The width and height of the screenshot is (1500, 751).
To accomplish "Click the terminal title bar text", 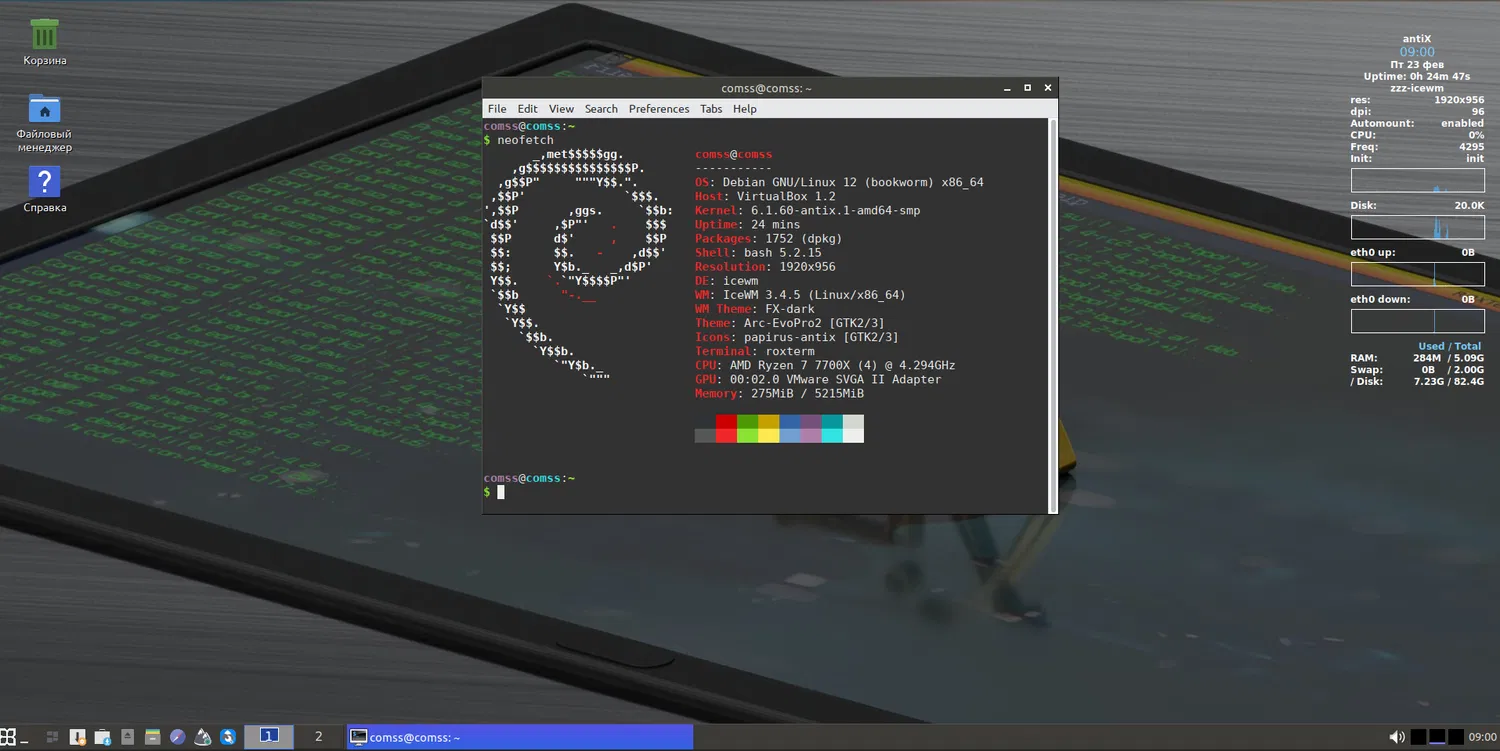I will [x=766, y=88].
